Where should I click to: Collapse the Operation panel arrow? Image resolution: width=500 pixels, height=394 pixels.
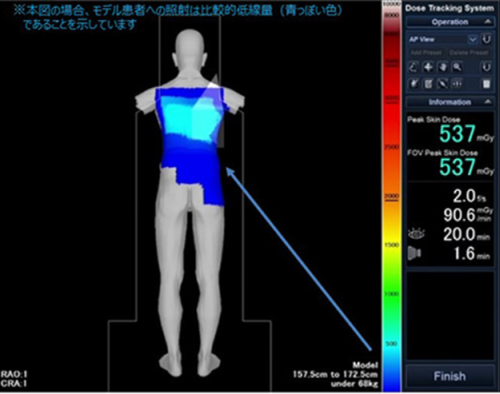(487, 22)
